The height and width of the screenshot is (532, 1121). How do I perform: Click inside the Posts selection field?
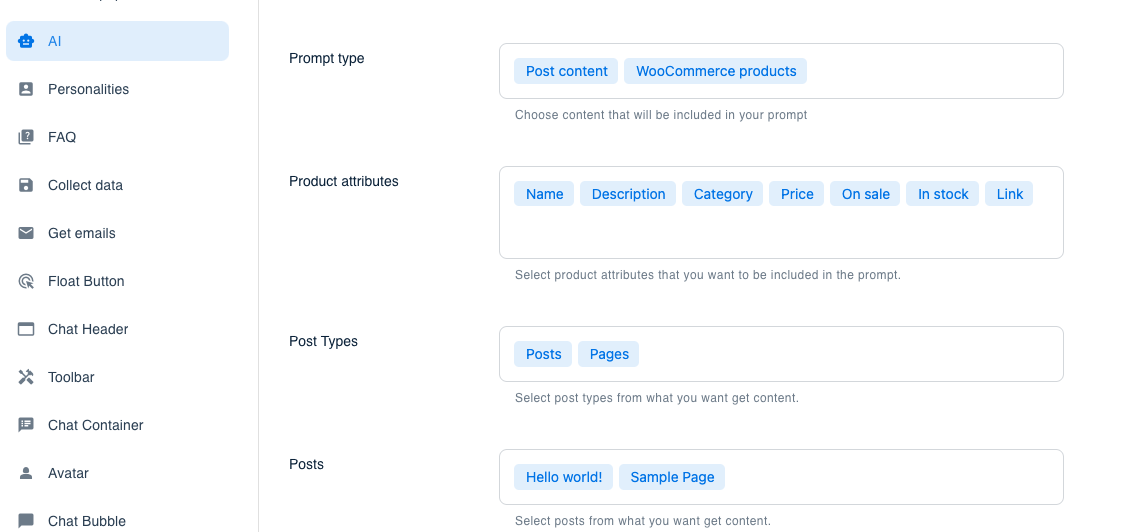pos(890,477)
